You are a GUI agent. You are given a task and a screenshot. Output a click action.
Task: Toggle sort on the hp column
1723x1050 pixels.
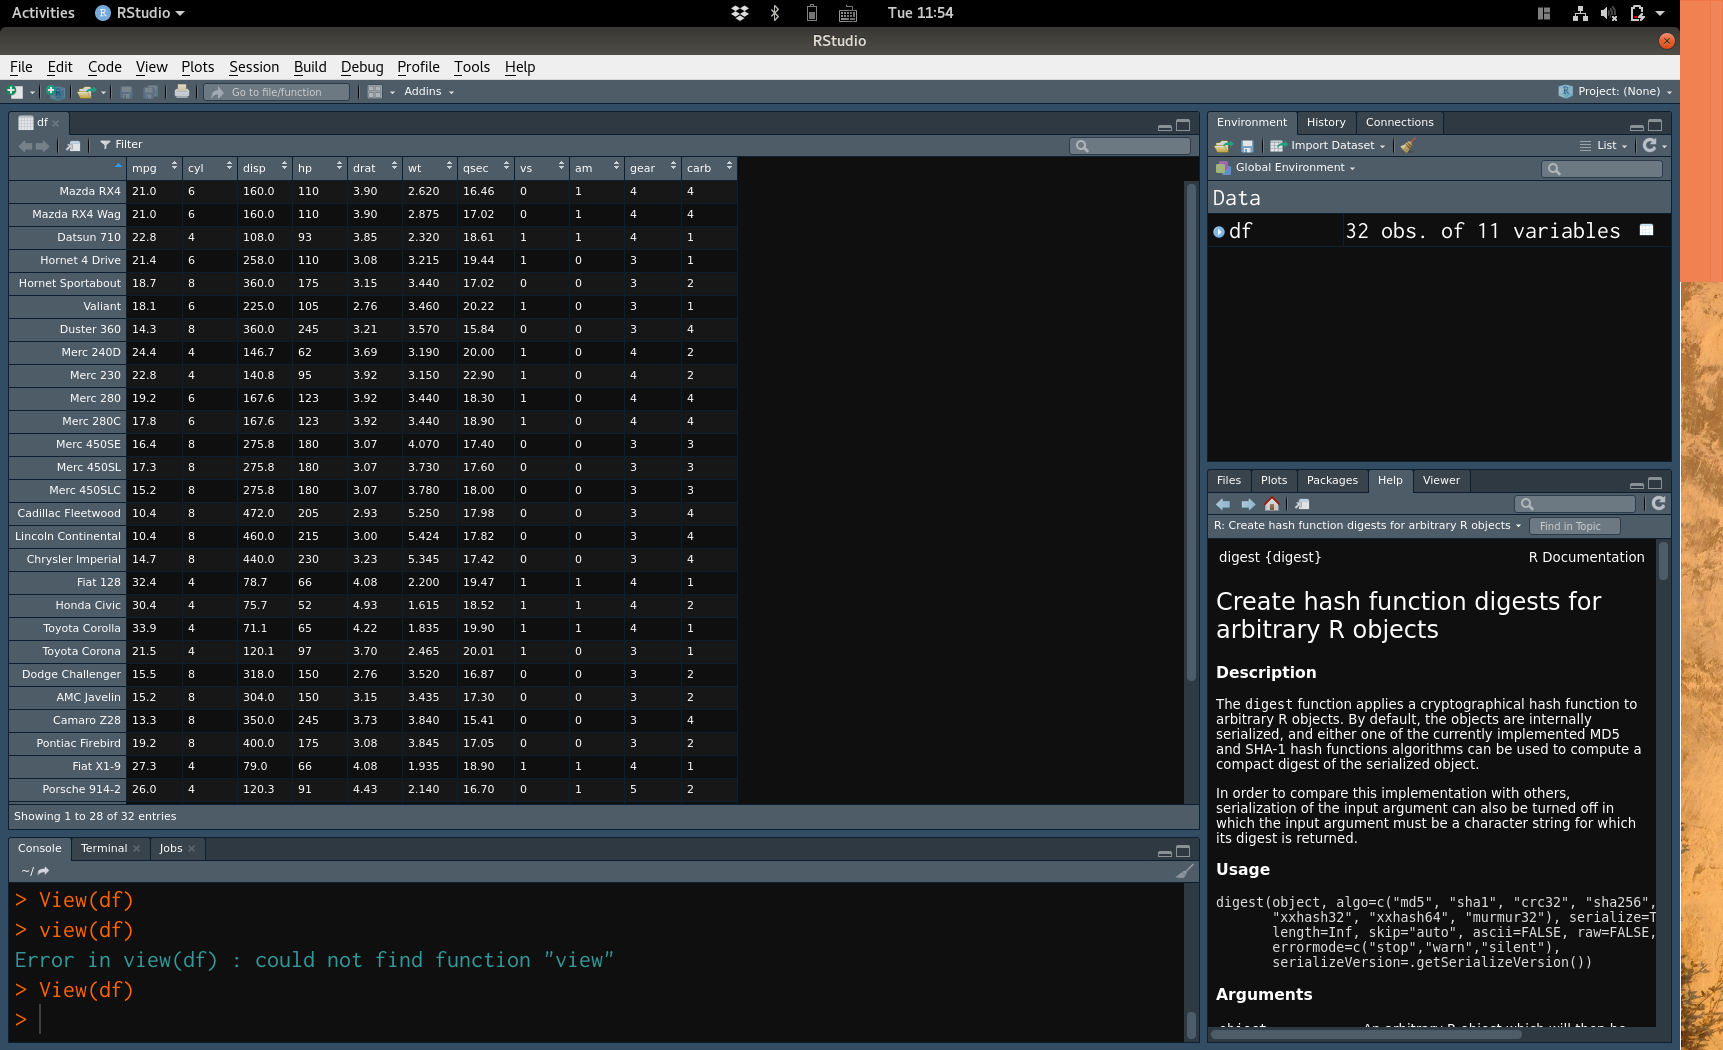(x=319, y=168)
